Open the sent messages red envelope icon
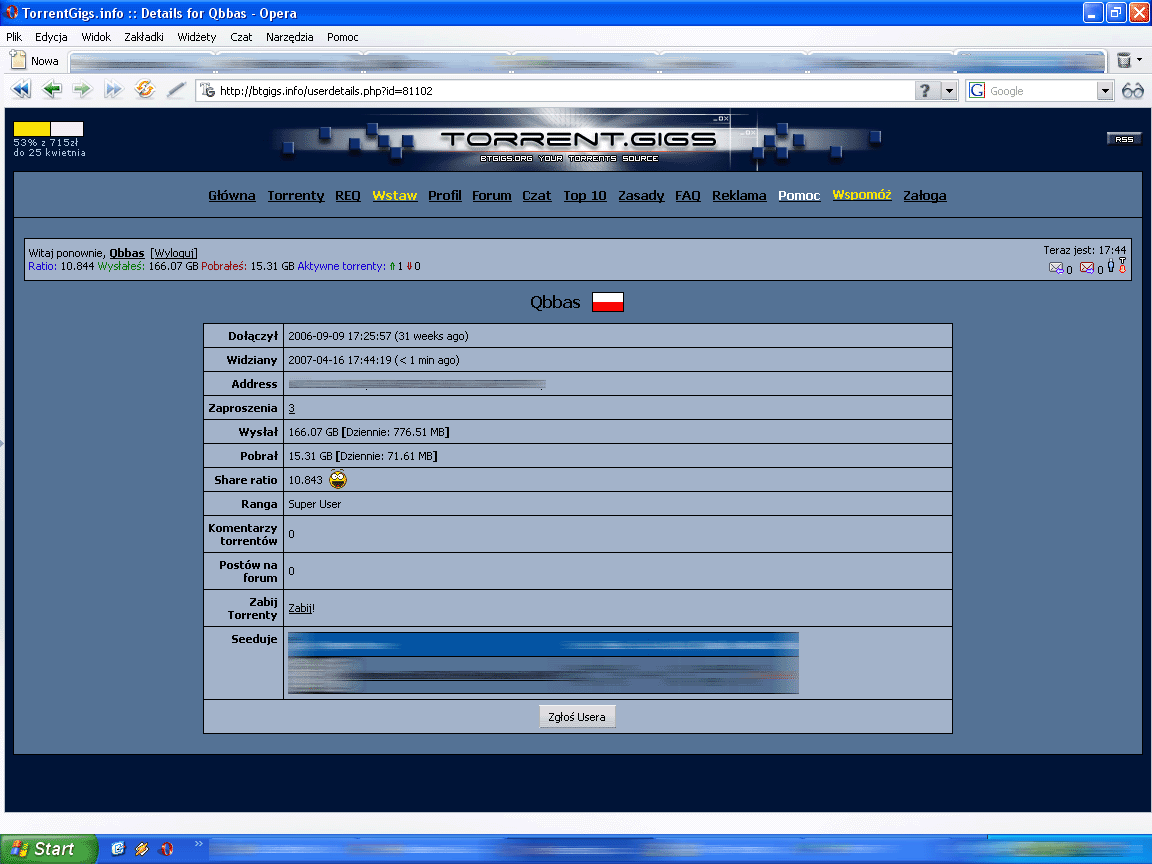Screen dimensions: 1152x864 click(x=1087, y=268)
